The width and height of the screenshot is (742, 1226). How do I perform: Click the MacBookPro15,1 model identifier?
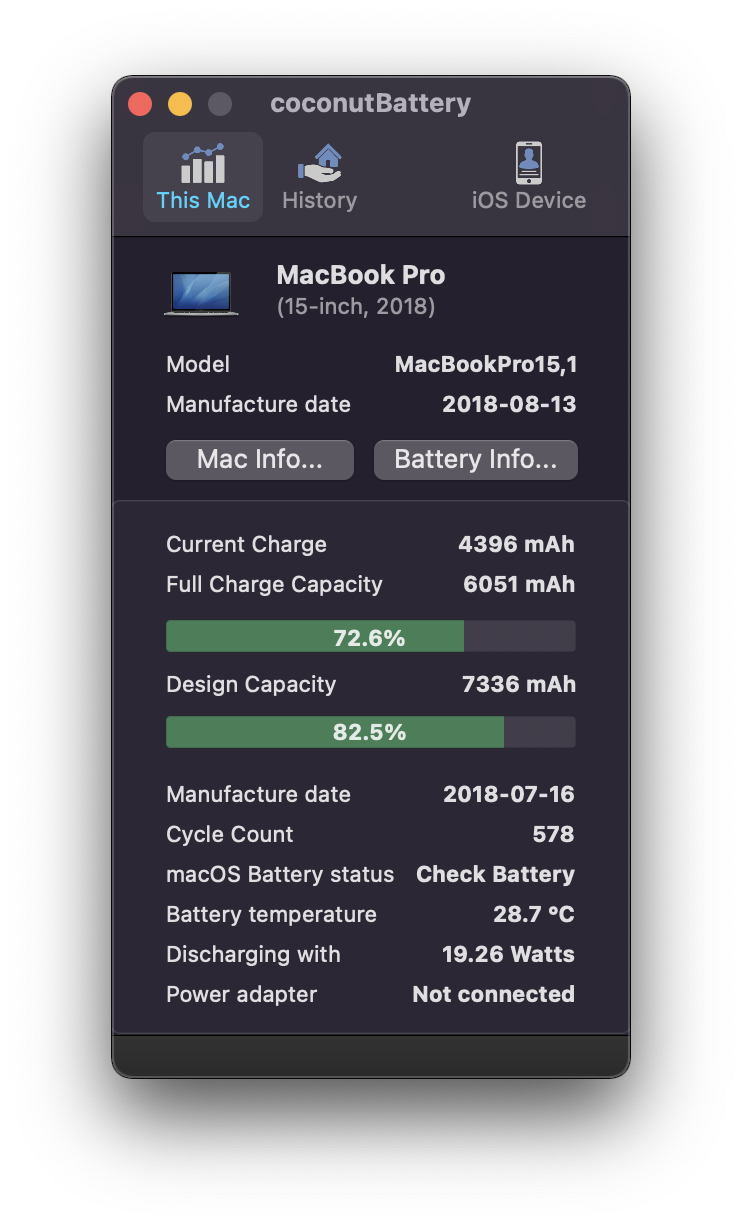point(486,364)
